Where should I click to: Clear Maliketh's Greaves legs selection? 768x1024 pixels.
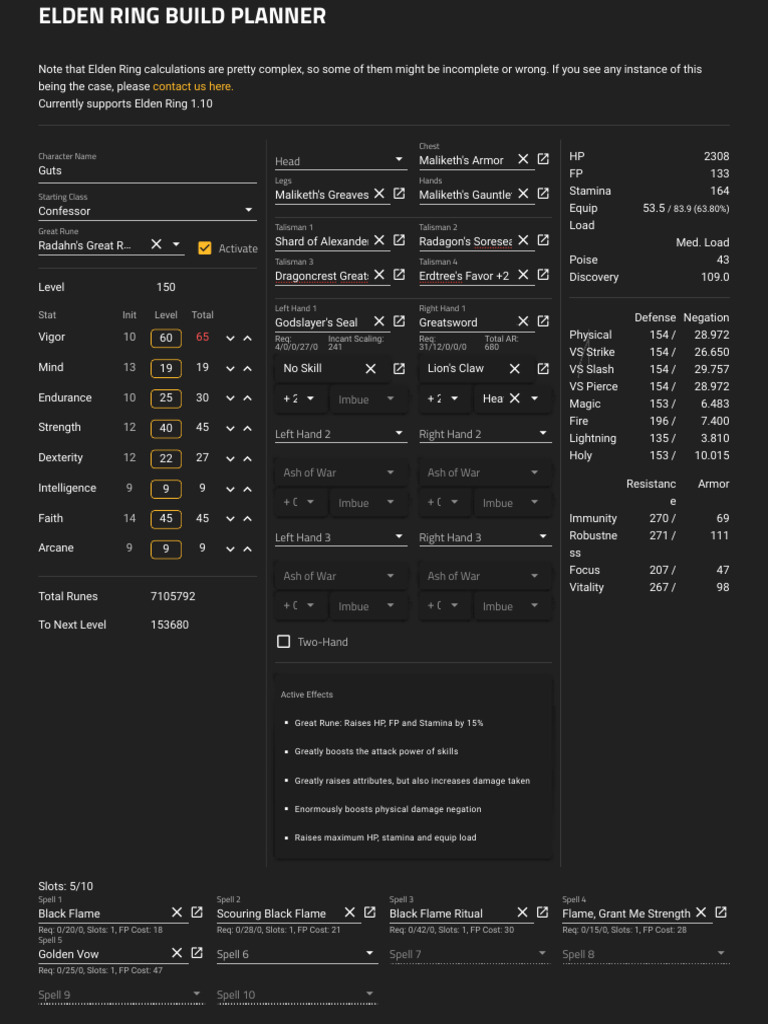(379, 194)
